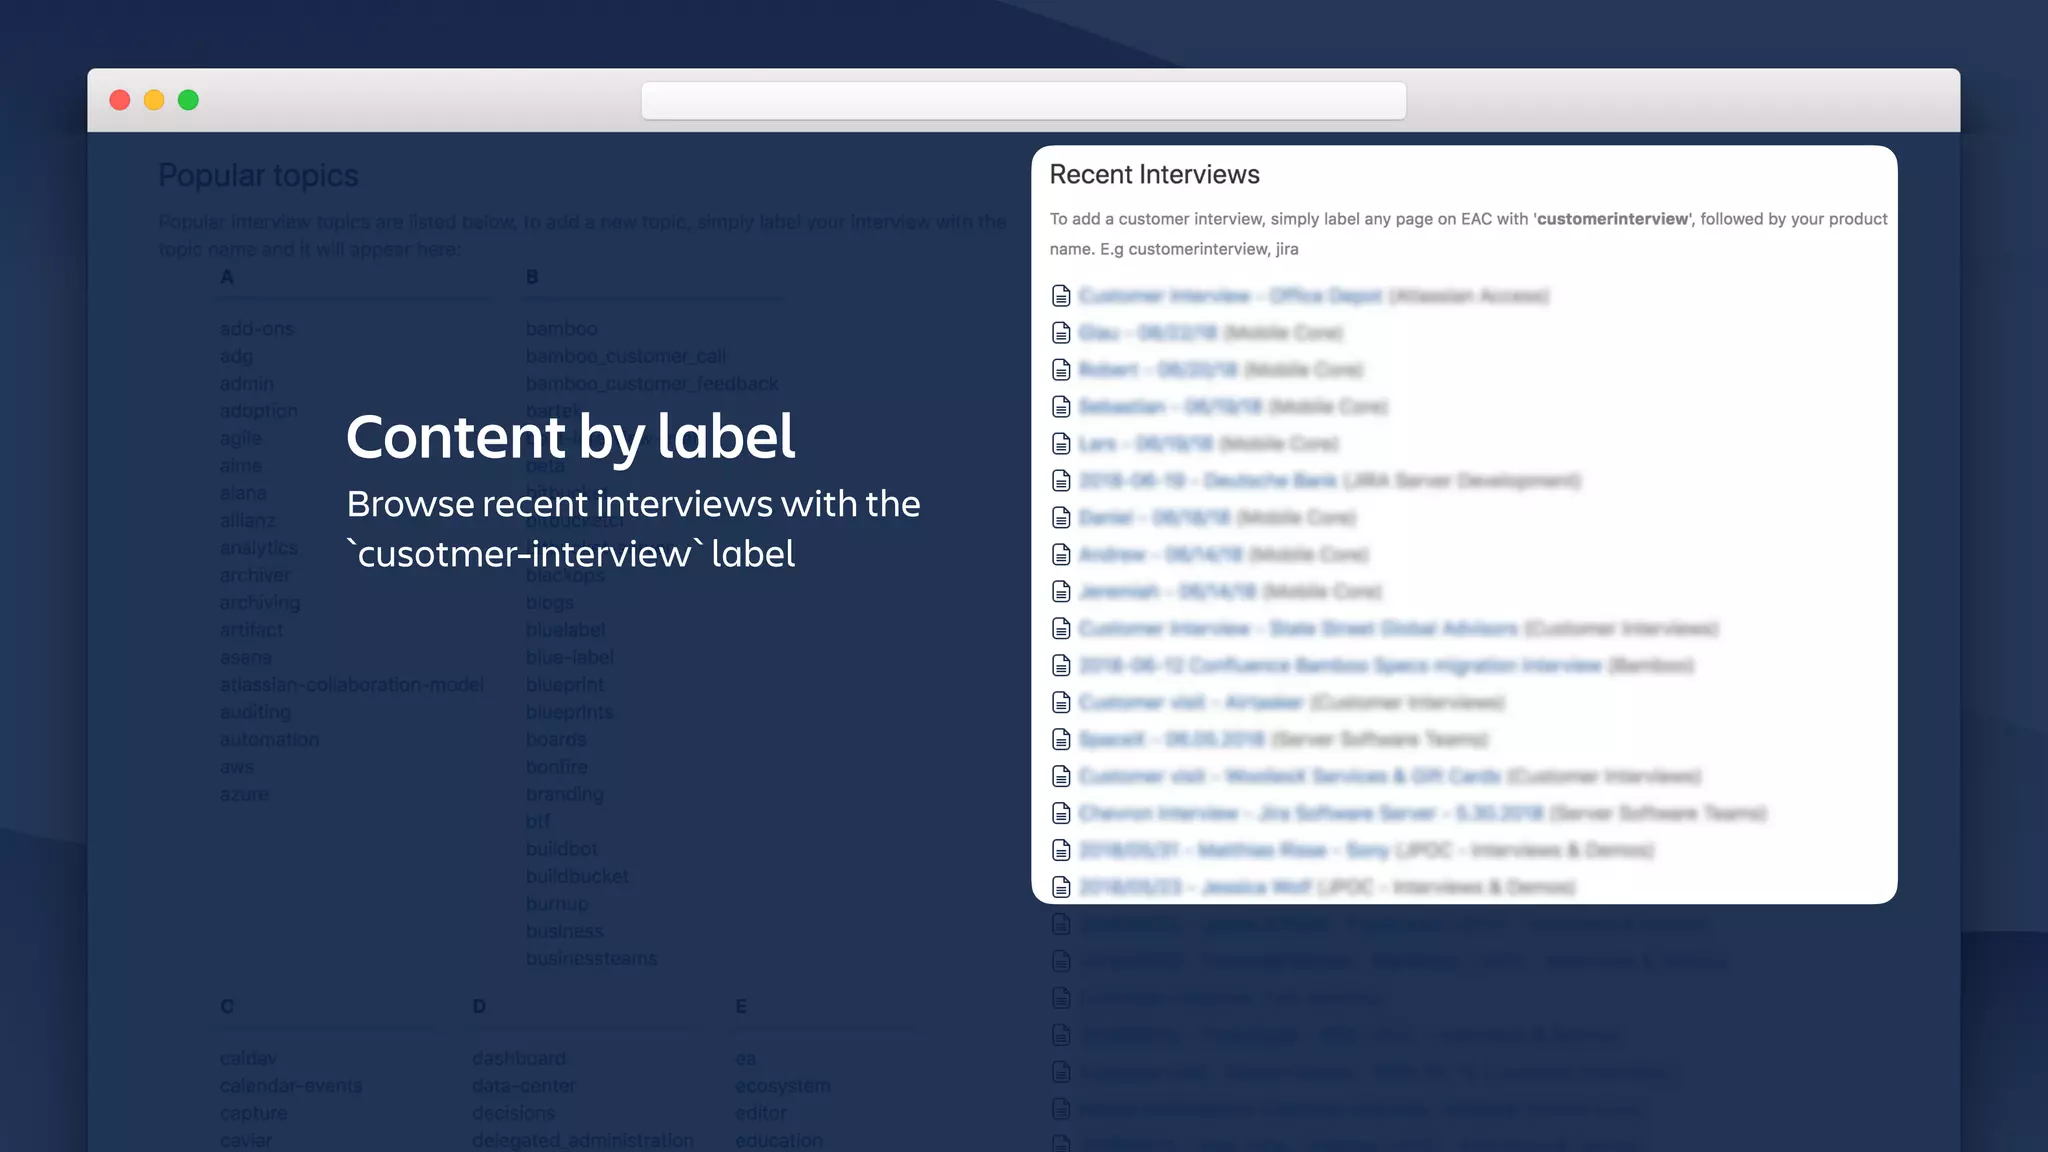Click the browser address bar
This screenshot has width=2048, height=1152.
click(1023, 101)
